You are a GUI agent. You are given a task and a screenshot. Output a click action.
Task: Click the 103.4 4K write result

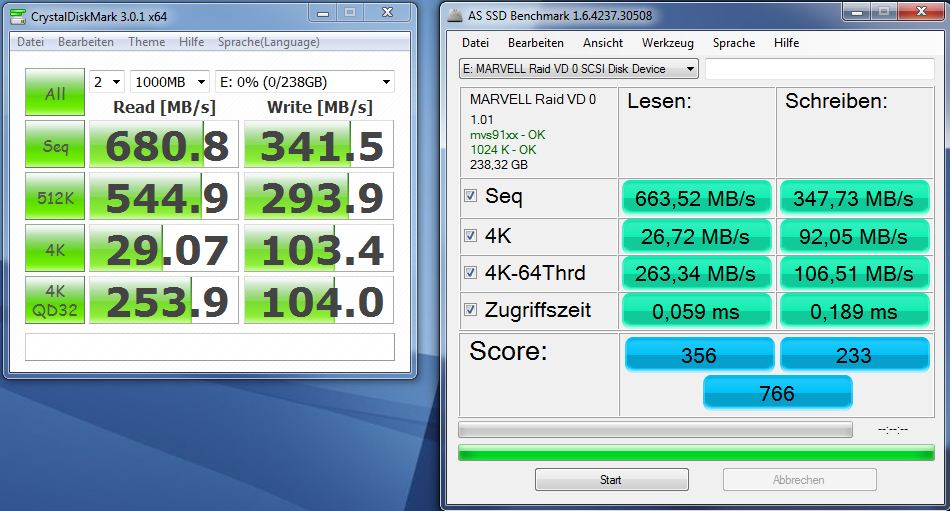319,249
